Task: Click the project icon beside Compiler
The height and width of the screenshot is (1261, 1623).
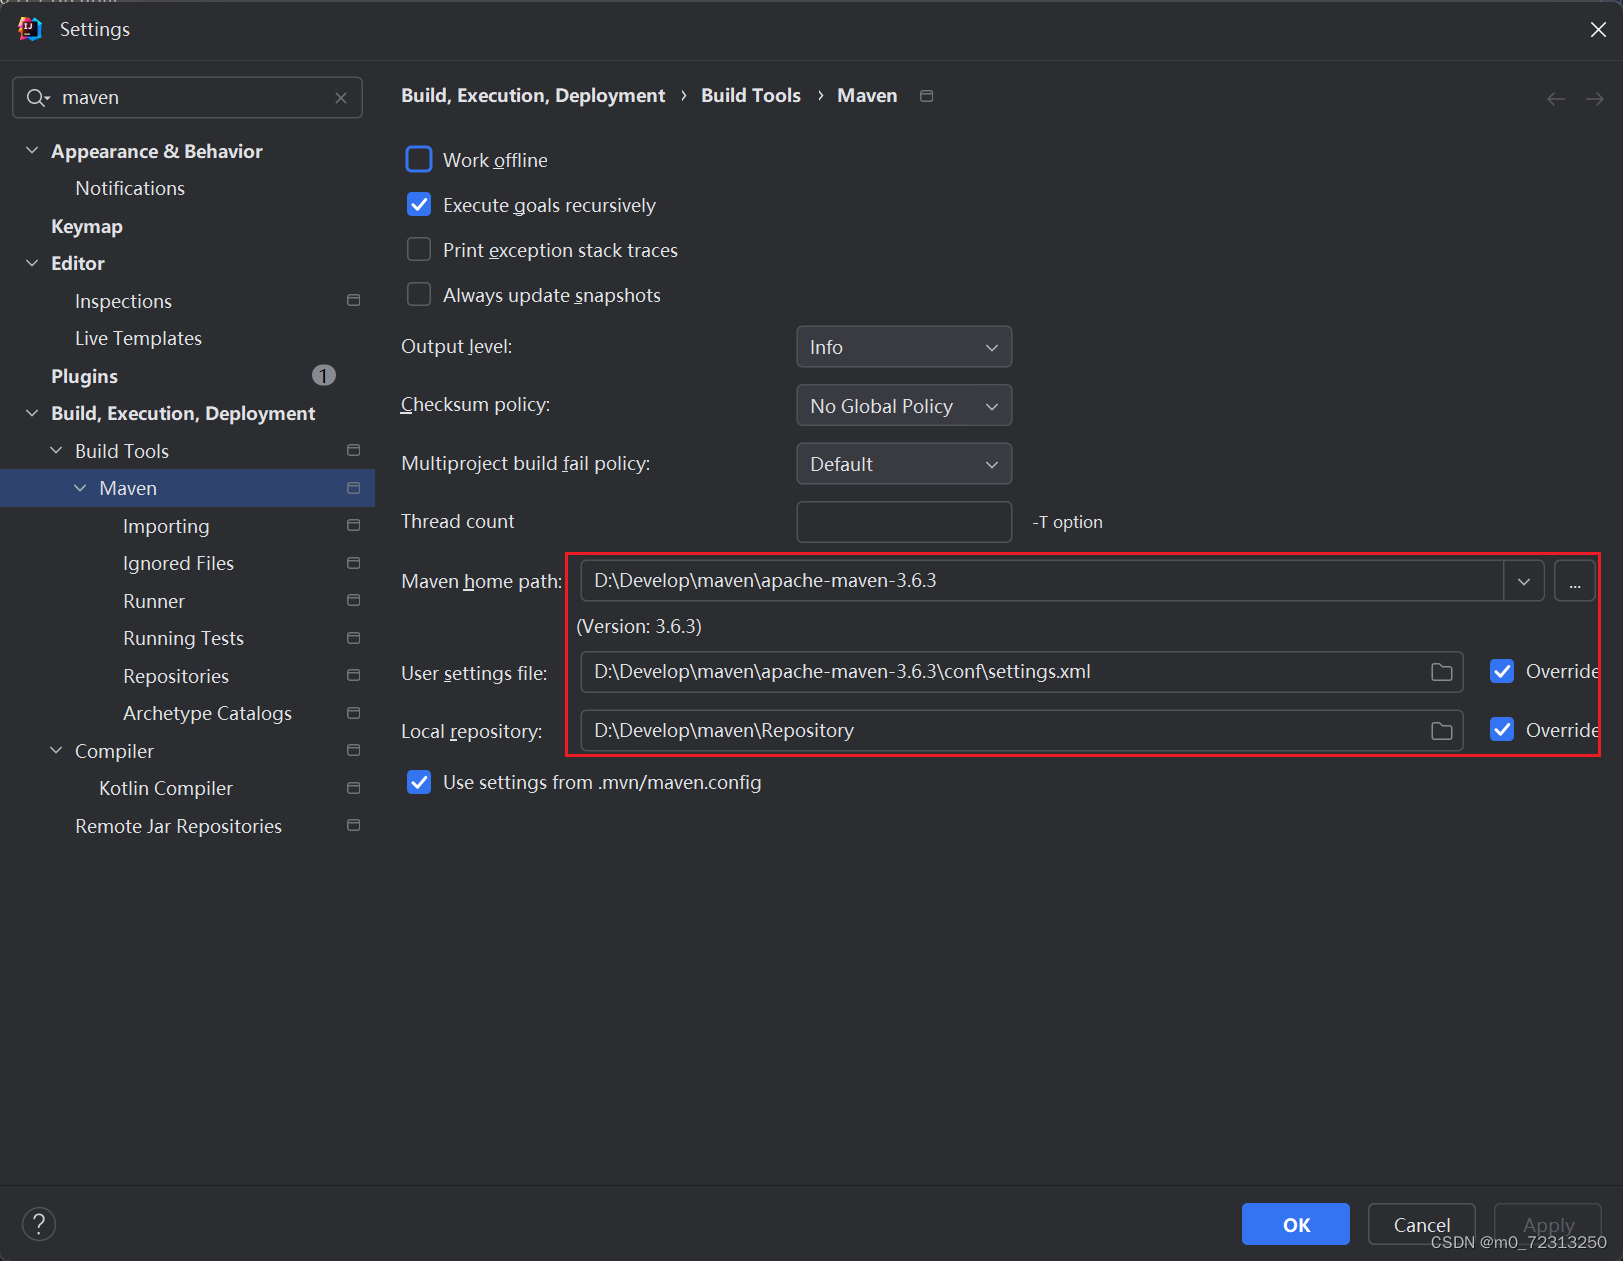Action: click(x=353, y=750)
